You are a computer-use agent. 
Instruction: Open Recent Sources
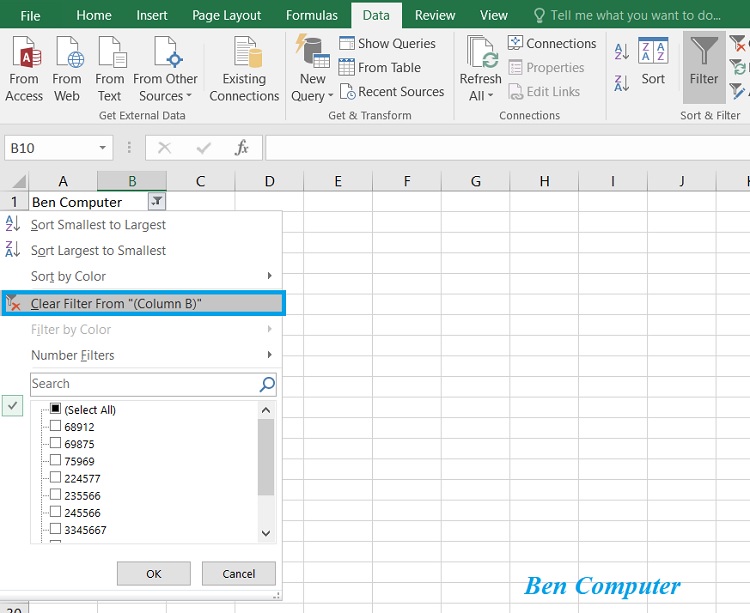(x=392, y=91)
